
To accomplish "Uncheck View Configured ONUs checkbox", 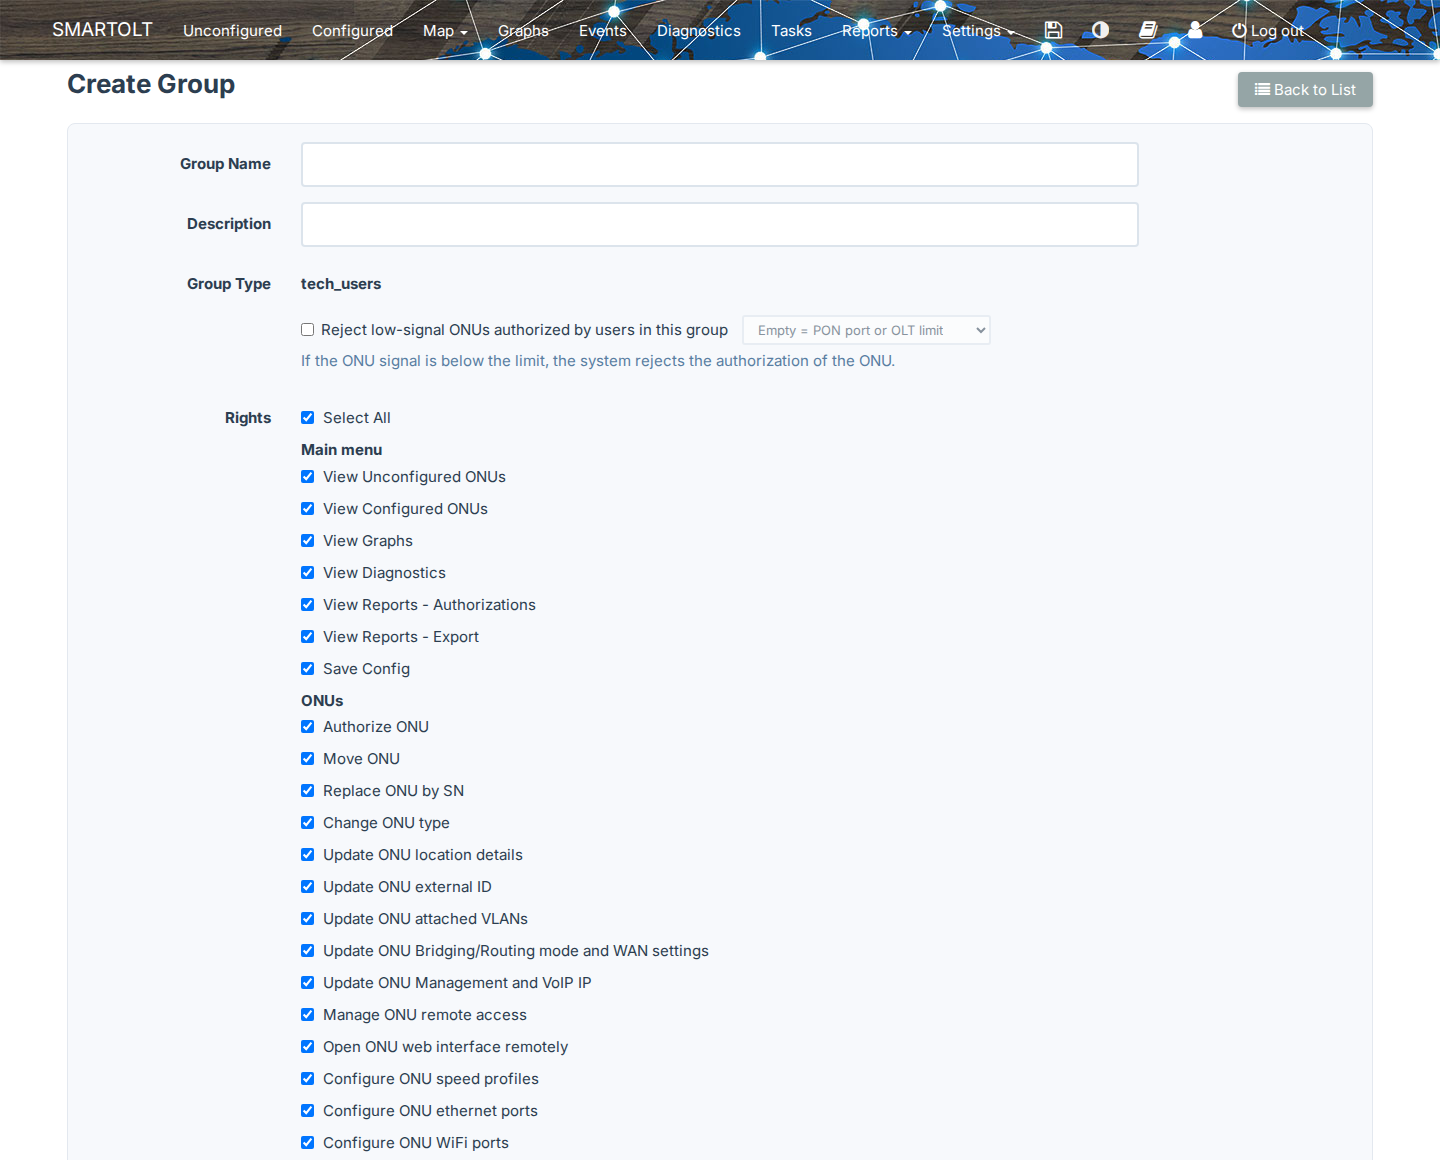I will pos(308,509).
